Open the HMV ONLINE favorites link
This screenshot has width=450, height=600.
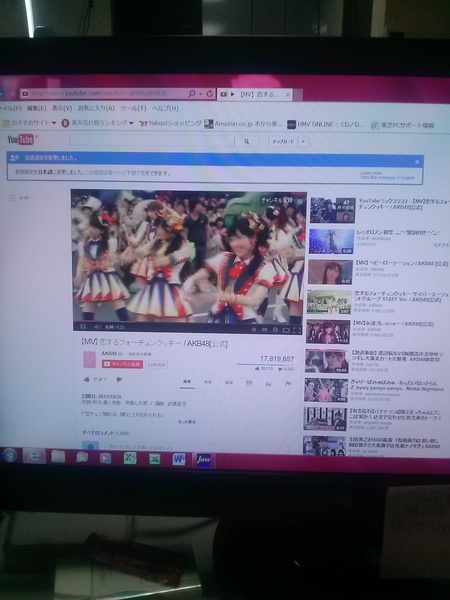(x=326, y=124)
